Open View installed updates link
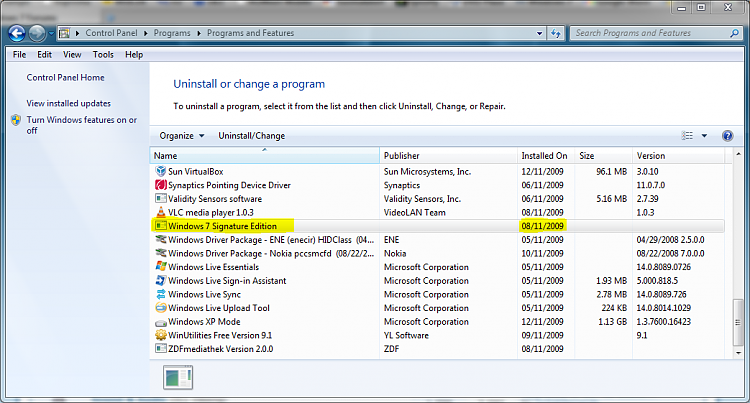Image resolution: width=750 pixels, height=403 pixels. click(x=68, y=103)
